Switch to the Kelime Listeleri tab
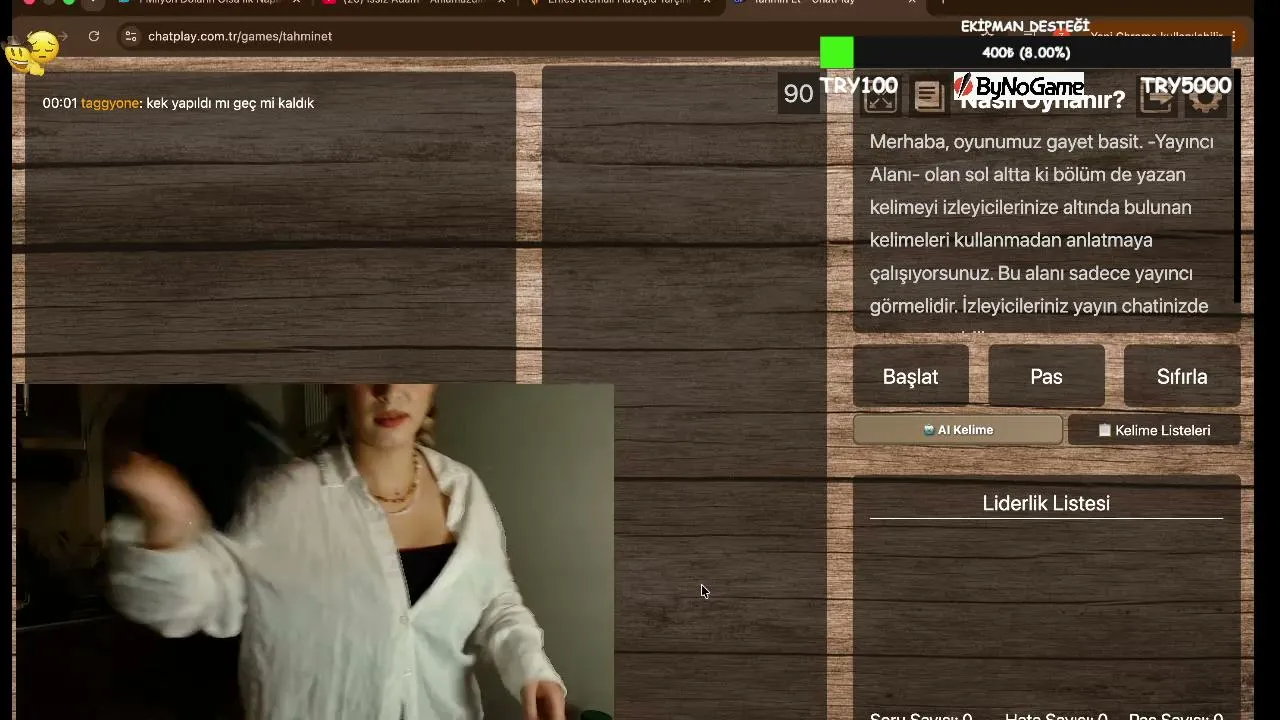This screenshot has height=720, width=1280. pyautogui.click(x=1154, y=430)
